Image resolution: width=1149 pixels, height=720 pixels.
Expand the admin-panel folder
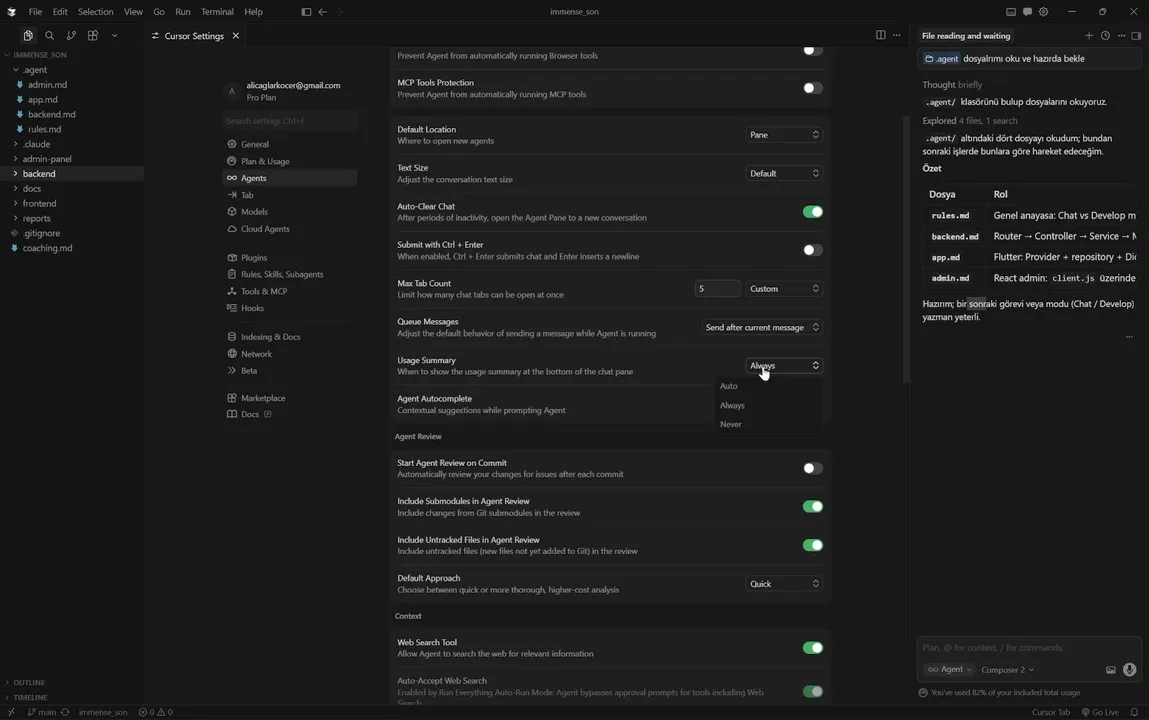coord(46,159)
